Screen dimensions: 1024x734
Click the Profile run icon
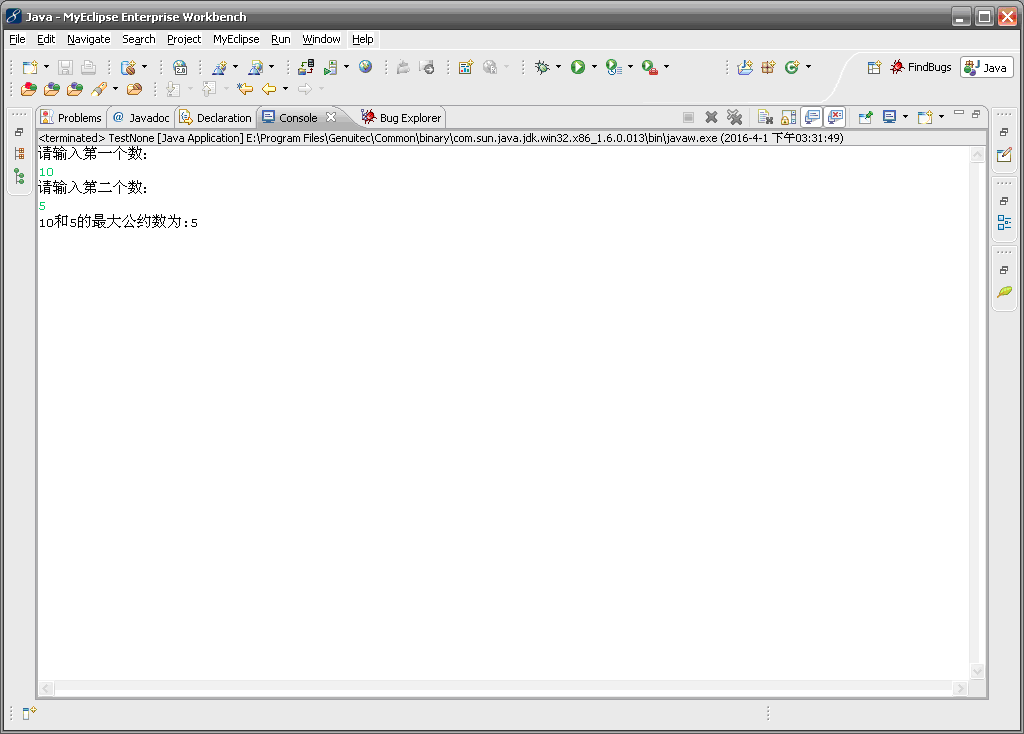[x=614, y=67]
